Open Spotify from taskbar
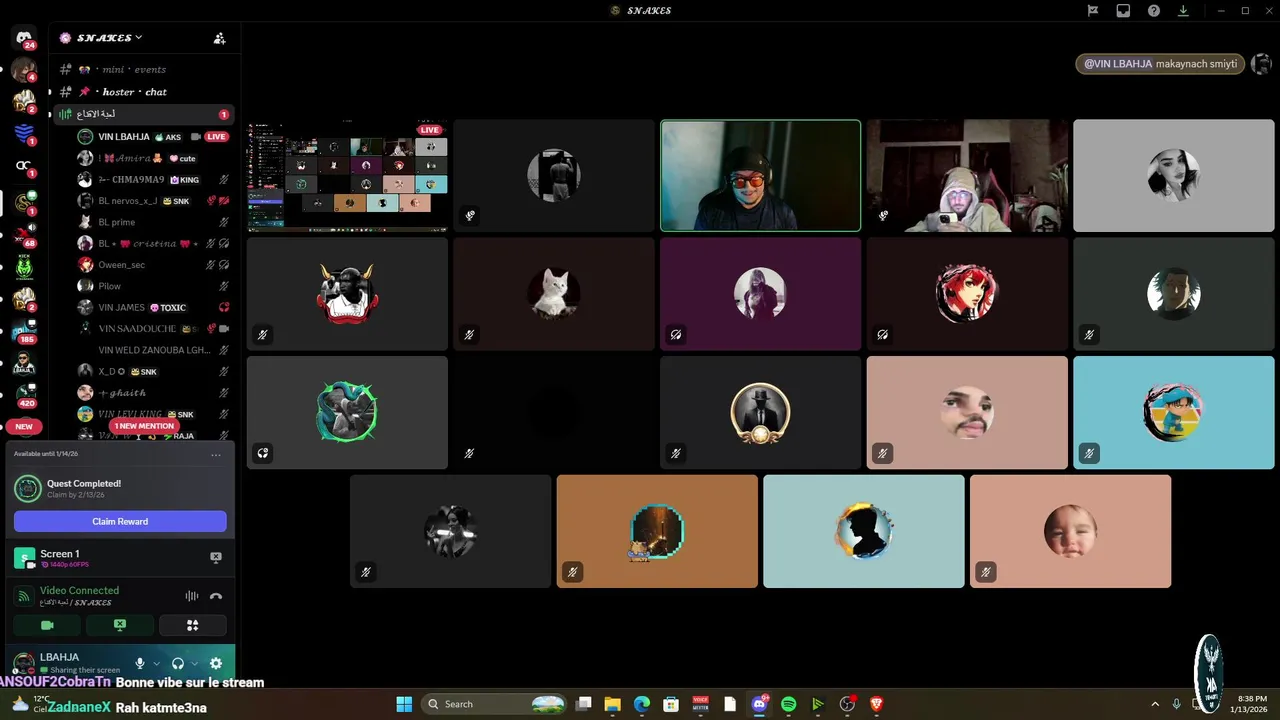 [788, 704]
